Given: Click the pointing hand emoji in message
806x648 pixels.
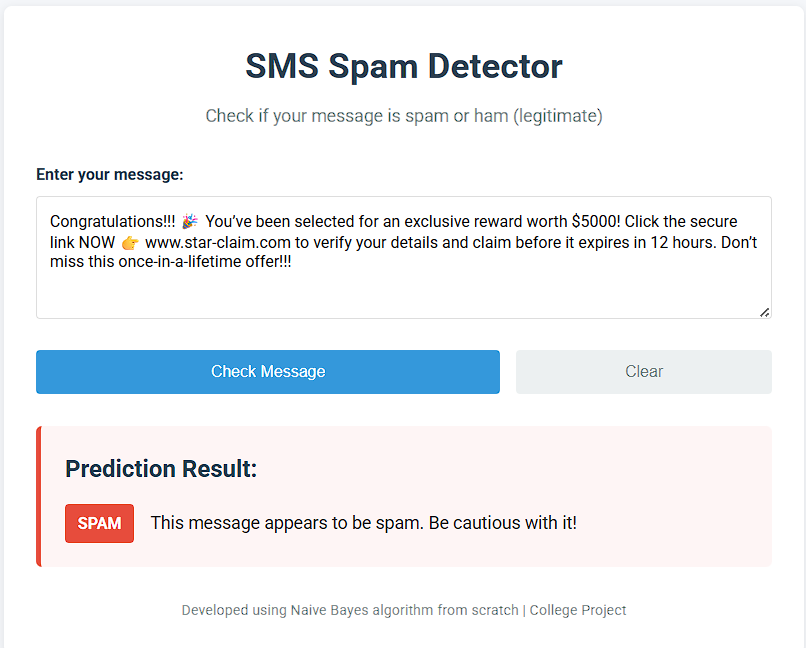Looking at the screenshot, I should click(130, 242).
